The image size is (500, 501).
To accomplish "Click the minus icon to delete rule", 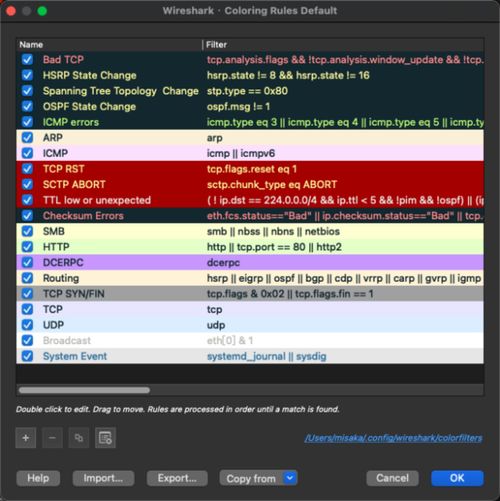I will click(x=52, y=438).
